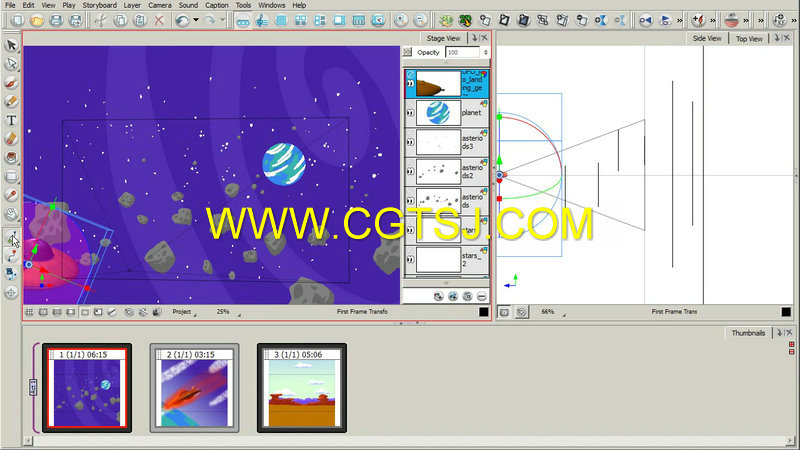This screenshot has height=450, width=800.
Task: Click the Enable 3D icon
Action: [446, 20]
